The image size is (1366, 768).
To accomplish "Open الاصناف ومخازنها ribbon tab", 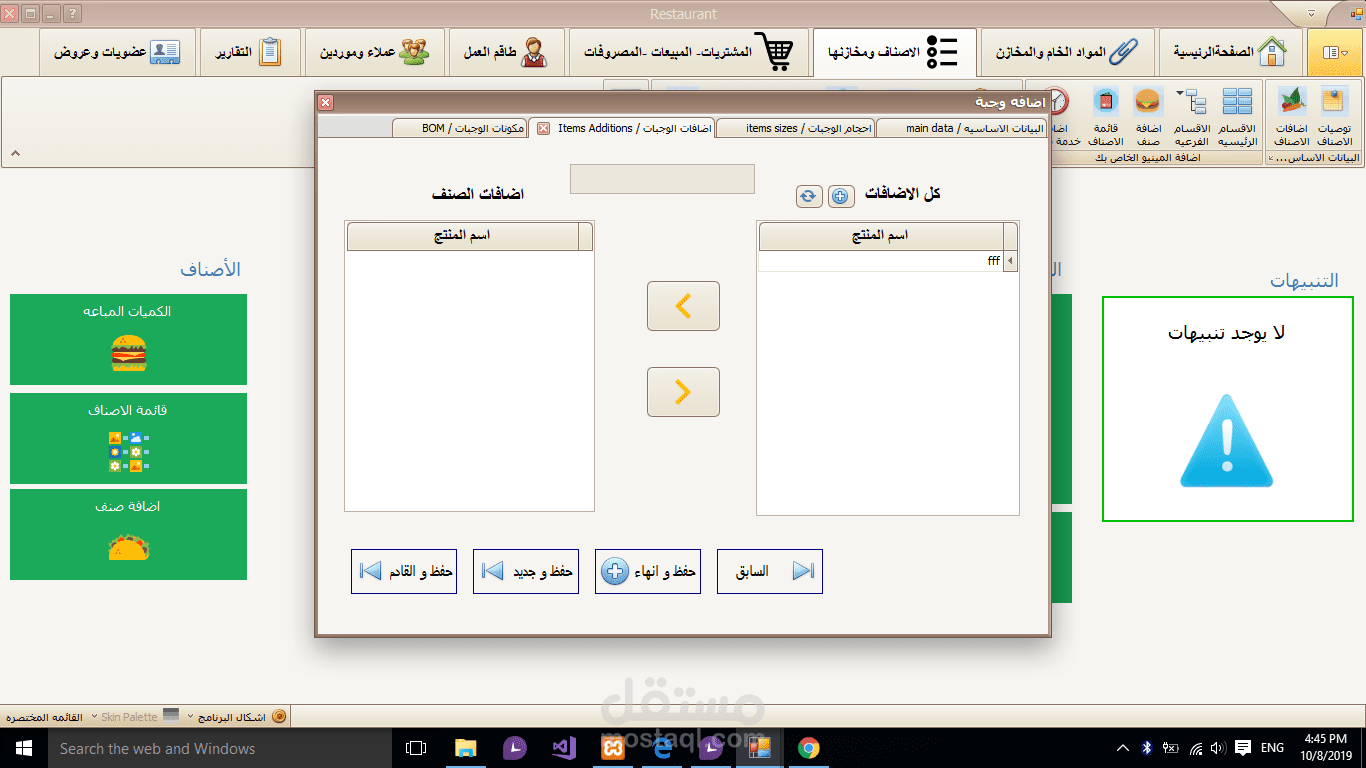I will (894, 52).
